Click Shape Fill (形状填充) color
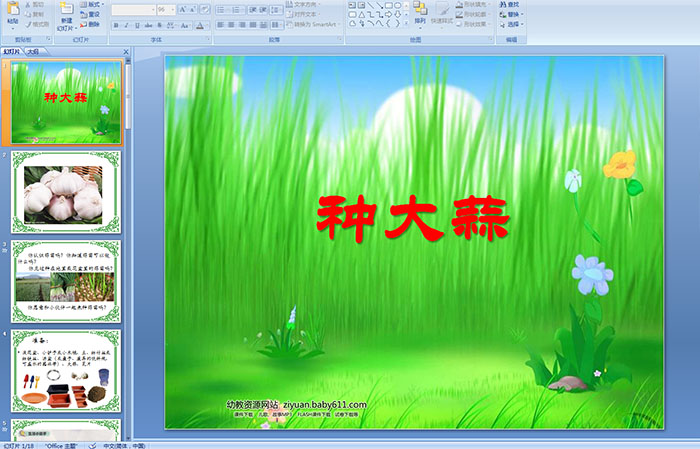 pyautogui.click(x=473, y=4)
